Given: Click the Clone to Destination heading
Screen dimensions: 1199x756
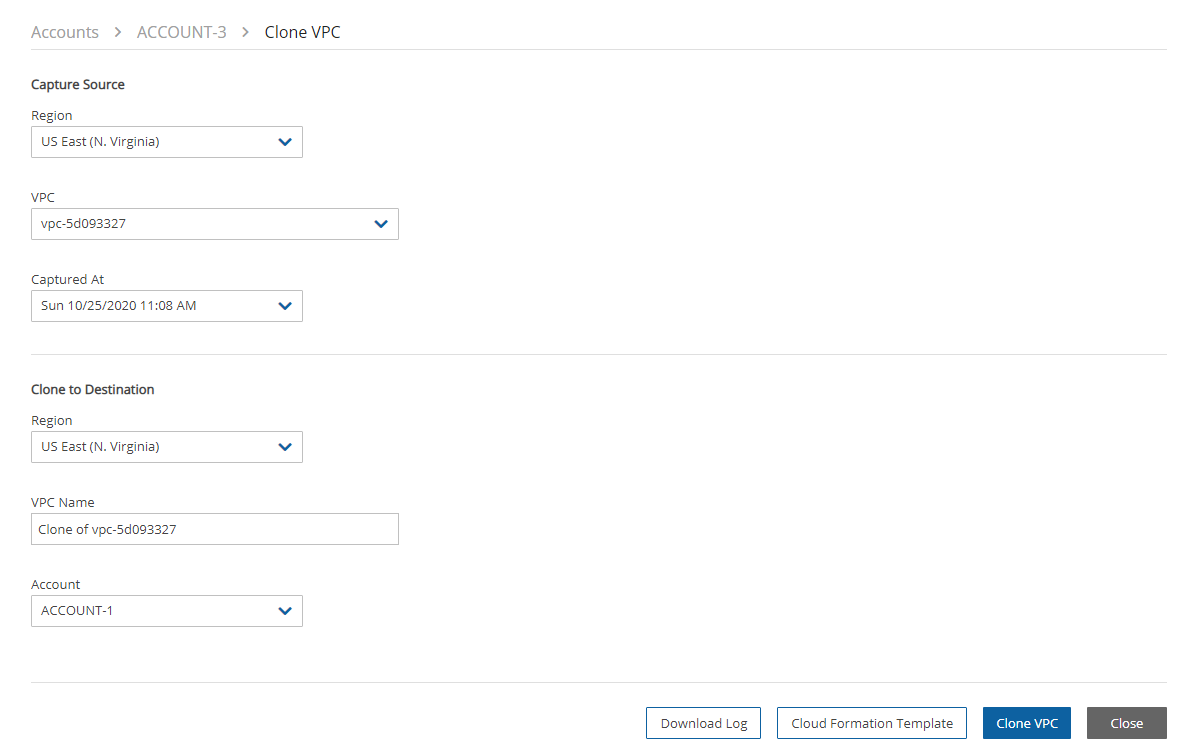Looking at the screenshot, I should (93, 390).
